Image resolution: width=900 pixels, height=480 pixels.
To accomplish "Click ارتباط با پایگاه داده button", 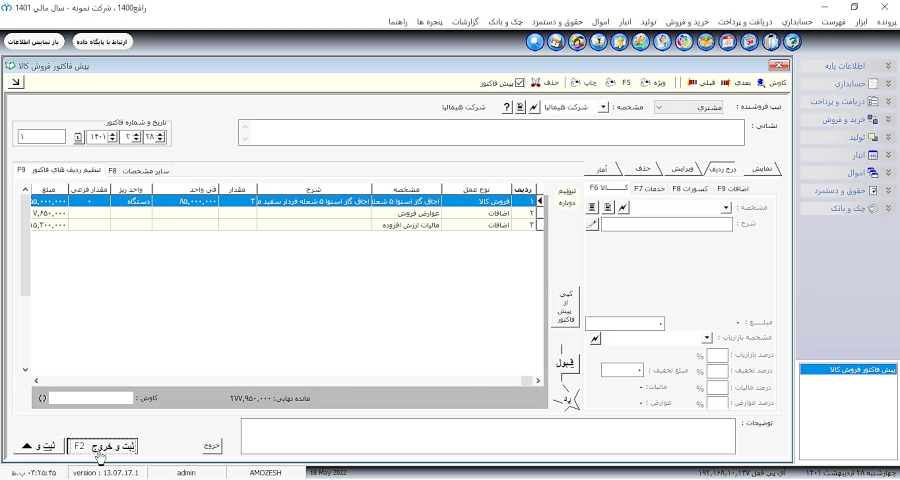I will 103,42.
